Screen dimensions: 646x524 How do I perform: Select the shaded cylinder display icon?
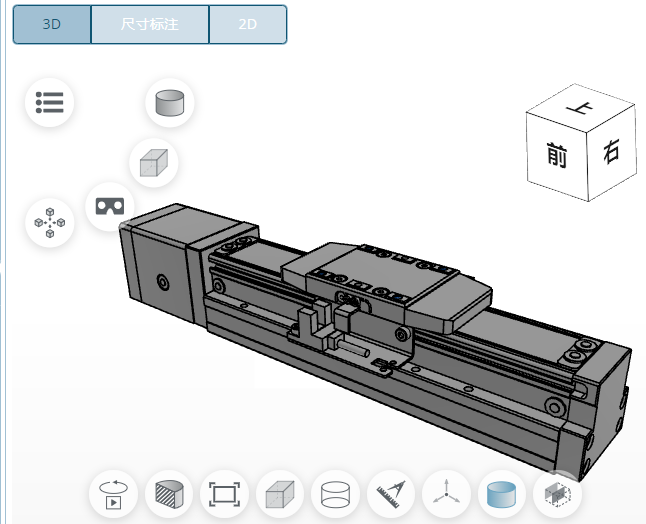tap(170, 102)
